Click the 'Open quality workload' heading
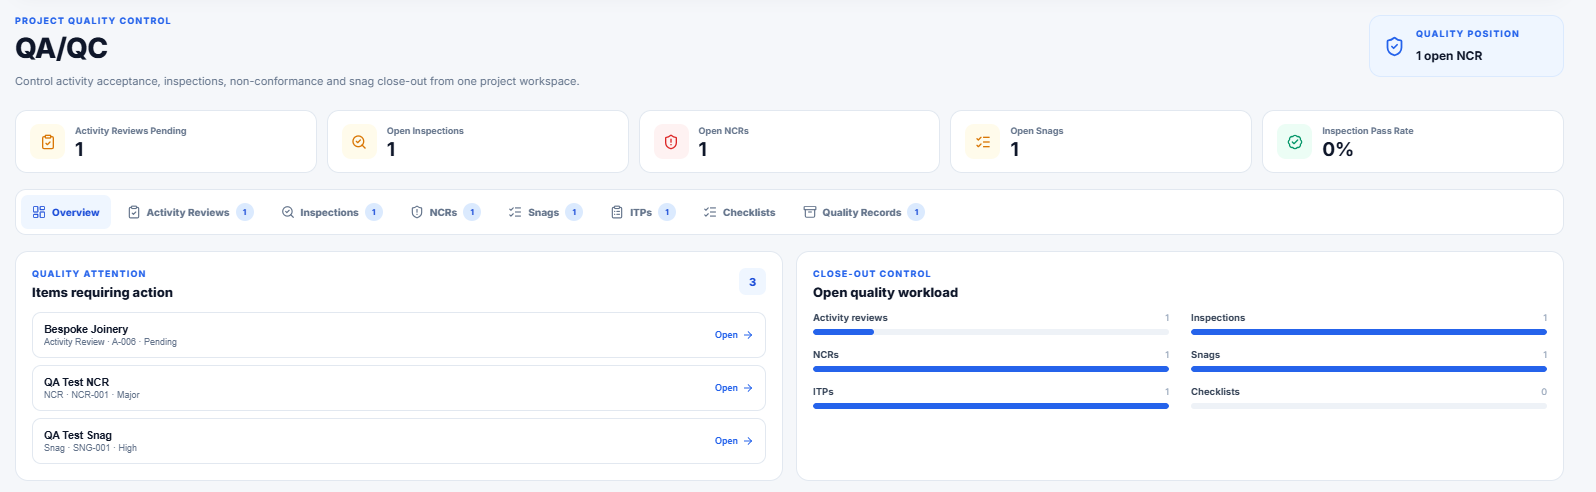Screen dimensions: 1596x492 pyautogui.click(x=885, y=293)
